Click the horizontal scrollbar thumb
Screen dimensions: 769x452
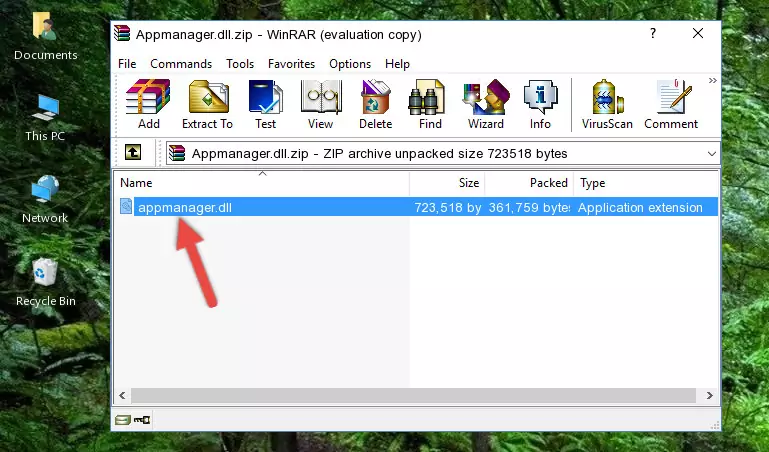pos(413,395)
